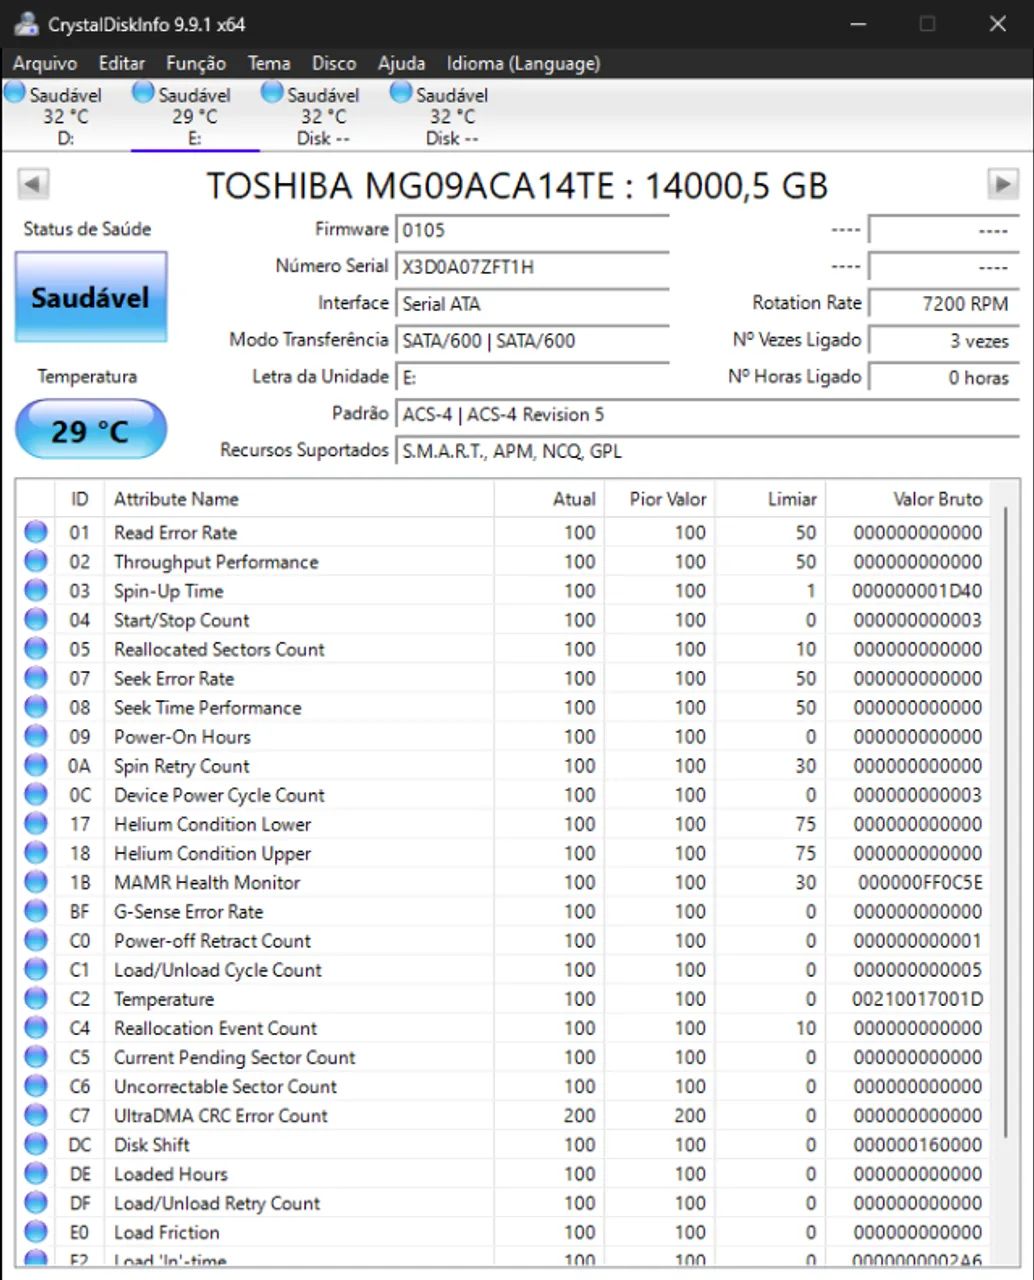Select the Uncorrectable Sector Count row name

(225, 1086)
